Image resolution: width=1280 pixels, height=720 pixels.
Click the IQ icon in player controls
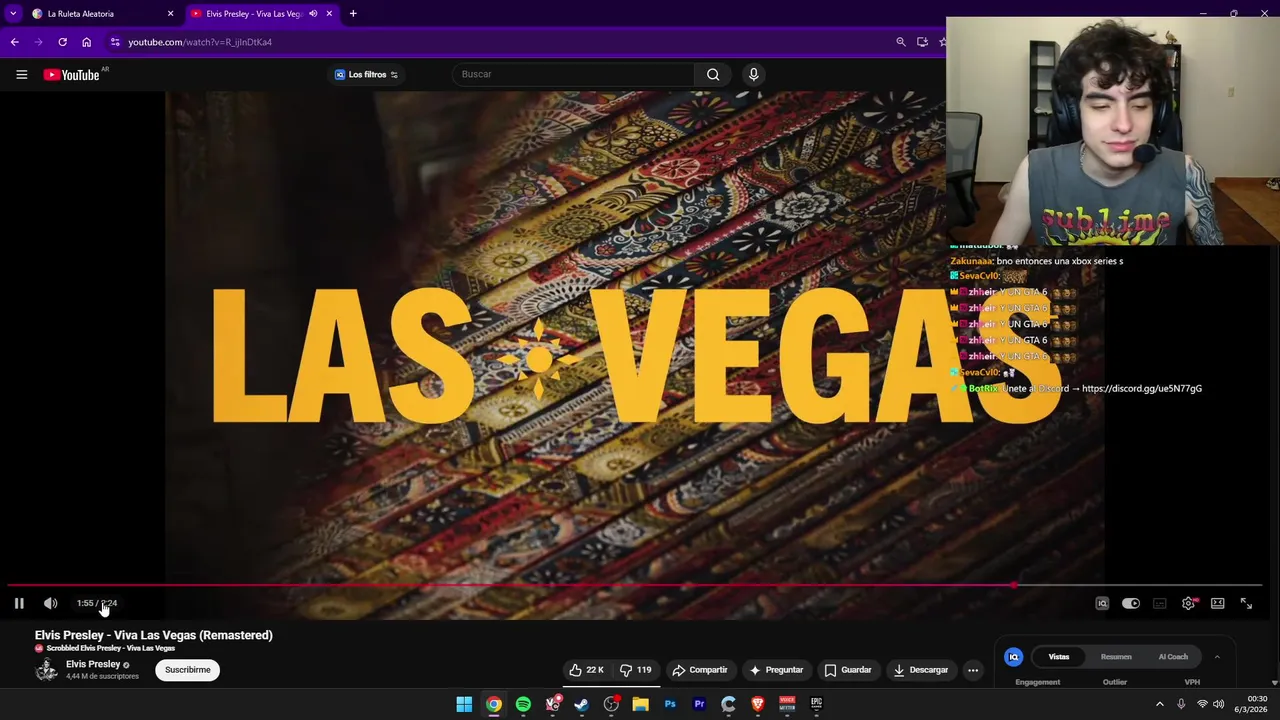1102,603
